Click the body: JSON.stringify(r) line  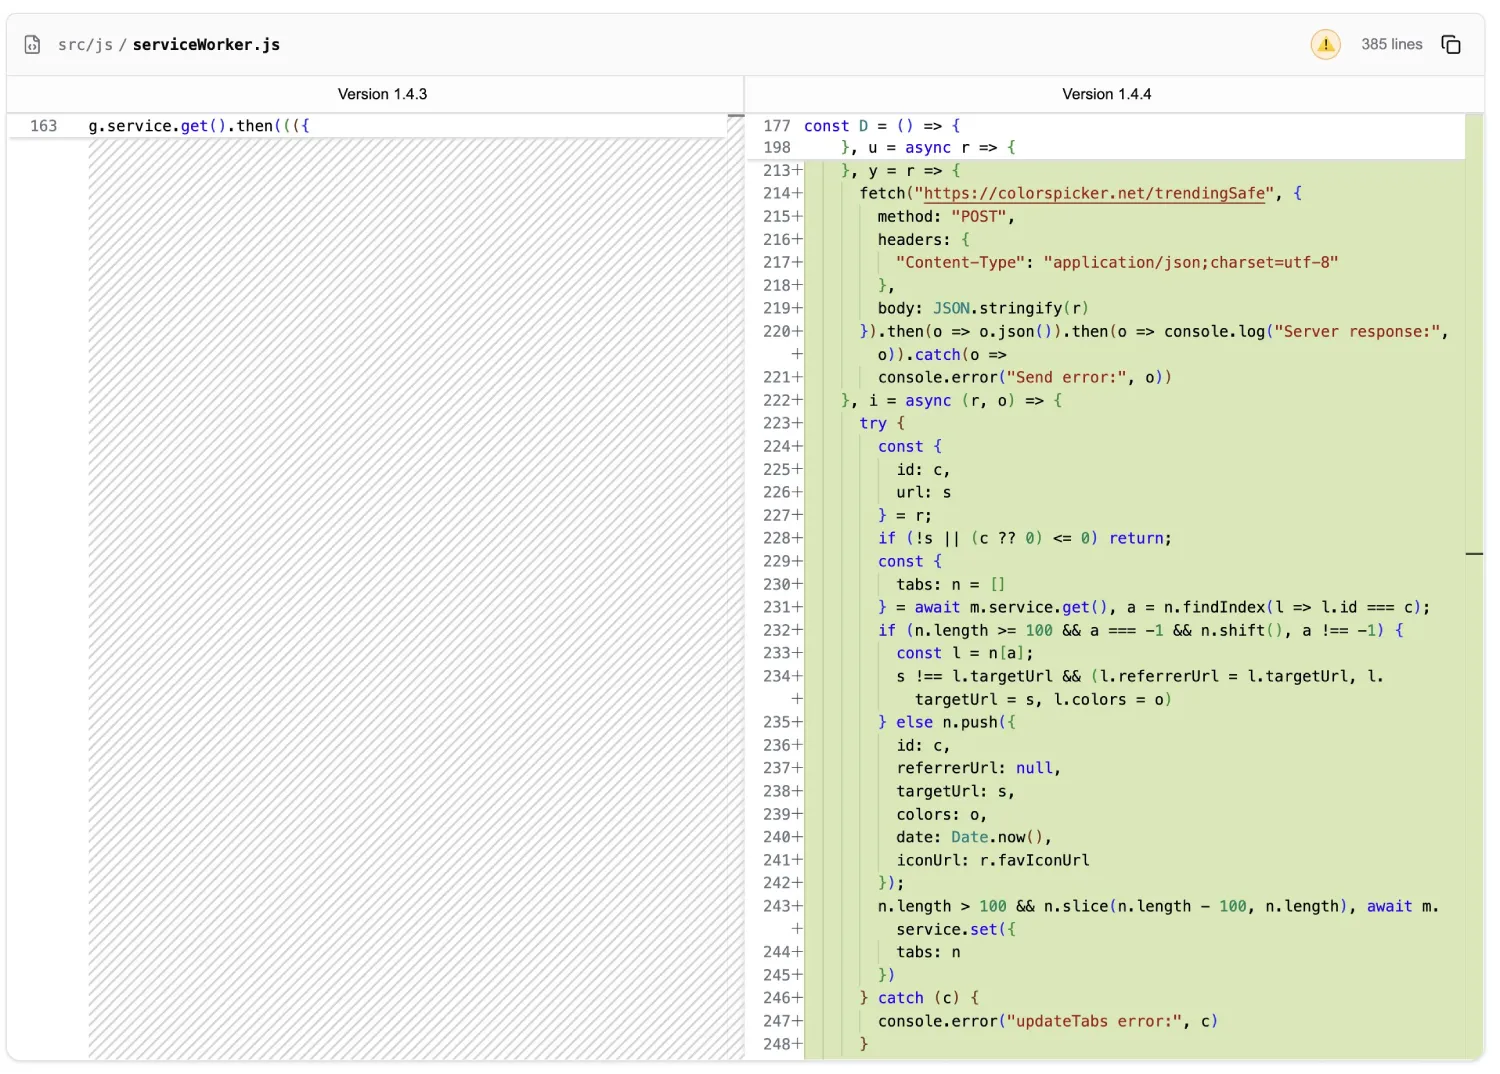(983, 309)
